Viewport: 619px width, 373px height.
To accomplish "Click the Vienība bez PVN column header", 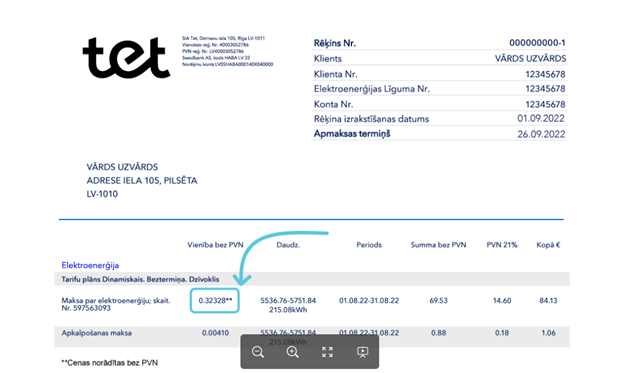I will [x=215, y=245].
